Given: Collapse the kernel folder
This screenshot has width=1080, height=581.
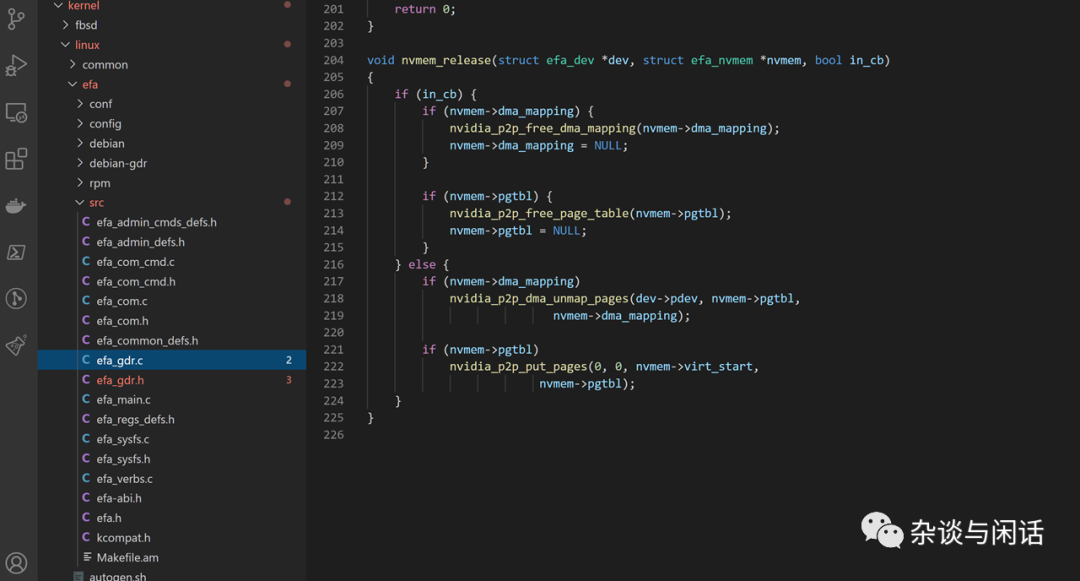Looking at the screenshot, I should [x=59, y=6].
